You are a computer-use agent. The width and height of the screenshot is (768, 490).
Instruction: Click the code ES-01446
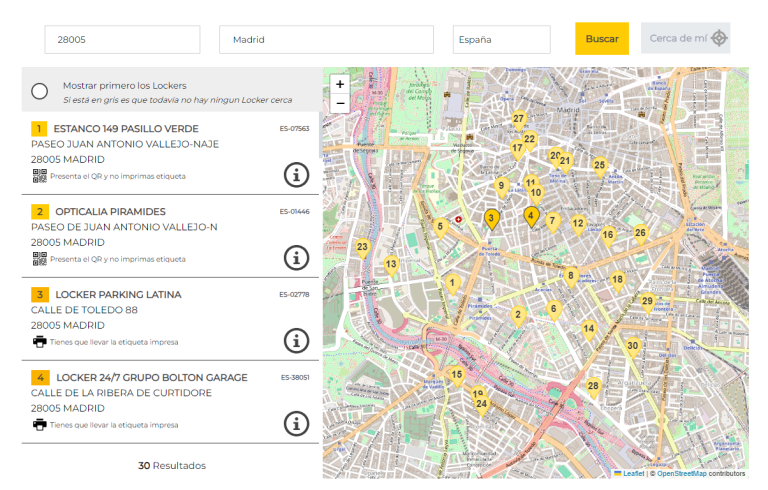point(294,212)
